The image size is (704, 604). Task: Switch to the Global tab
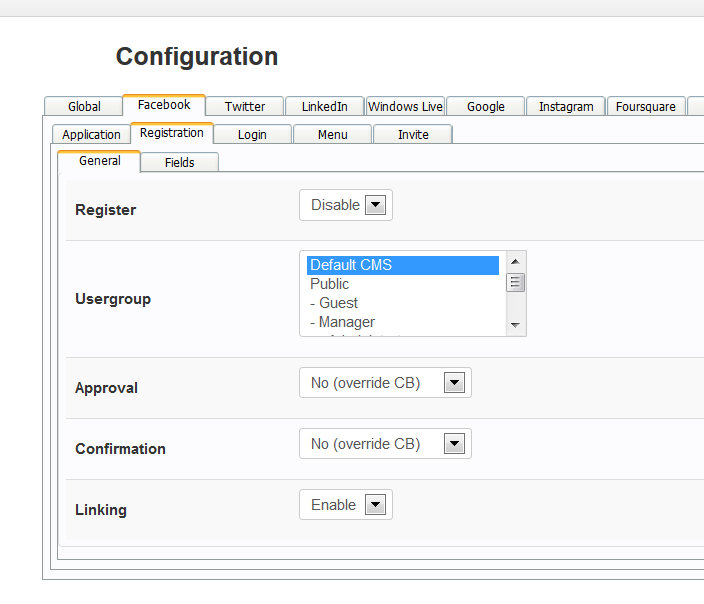click(84, 106)
